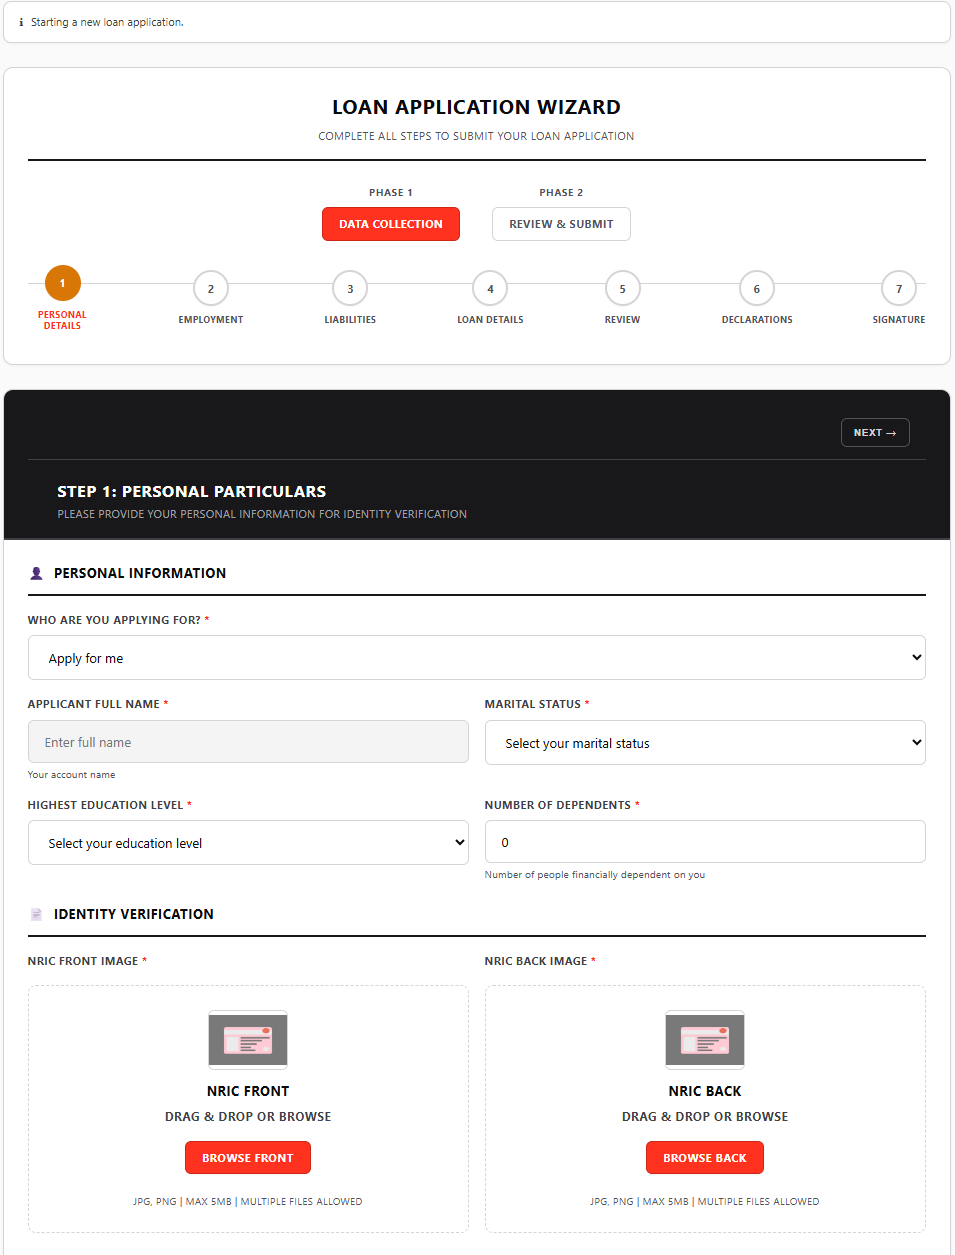
Task: Open the 'Apply for me' dropdown
Action: (476, 657)
